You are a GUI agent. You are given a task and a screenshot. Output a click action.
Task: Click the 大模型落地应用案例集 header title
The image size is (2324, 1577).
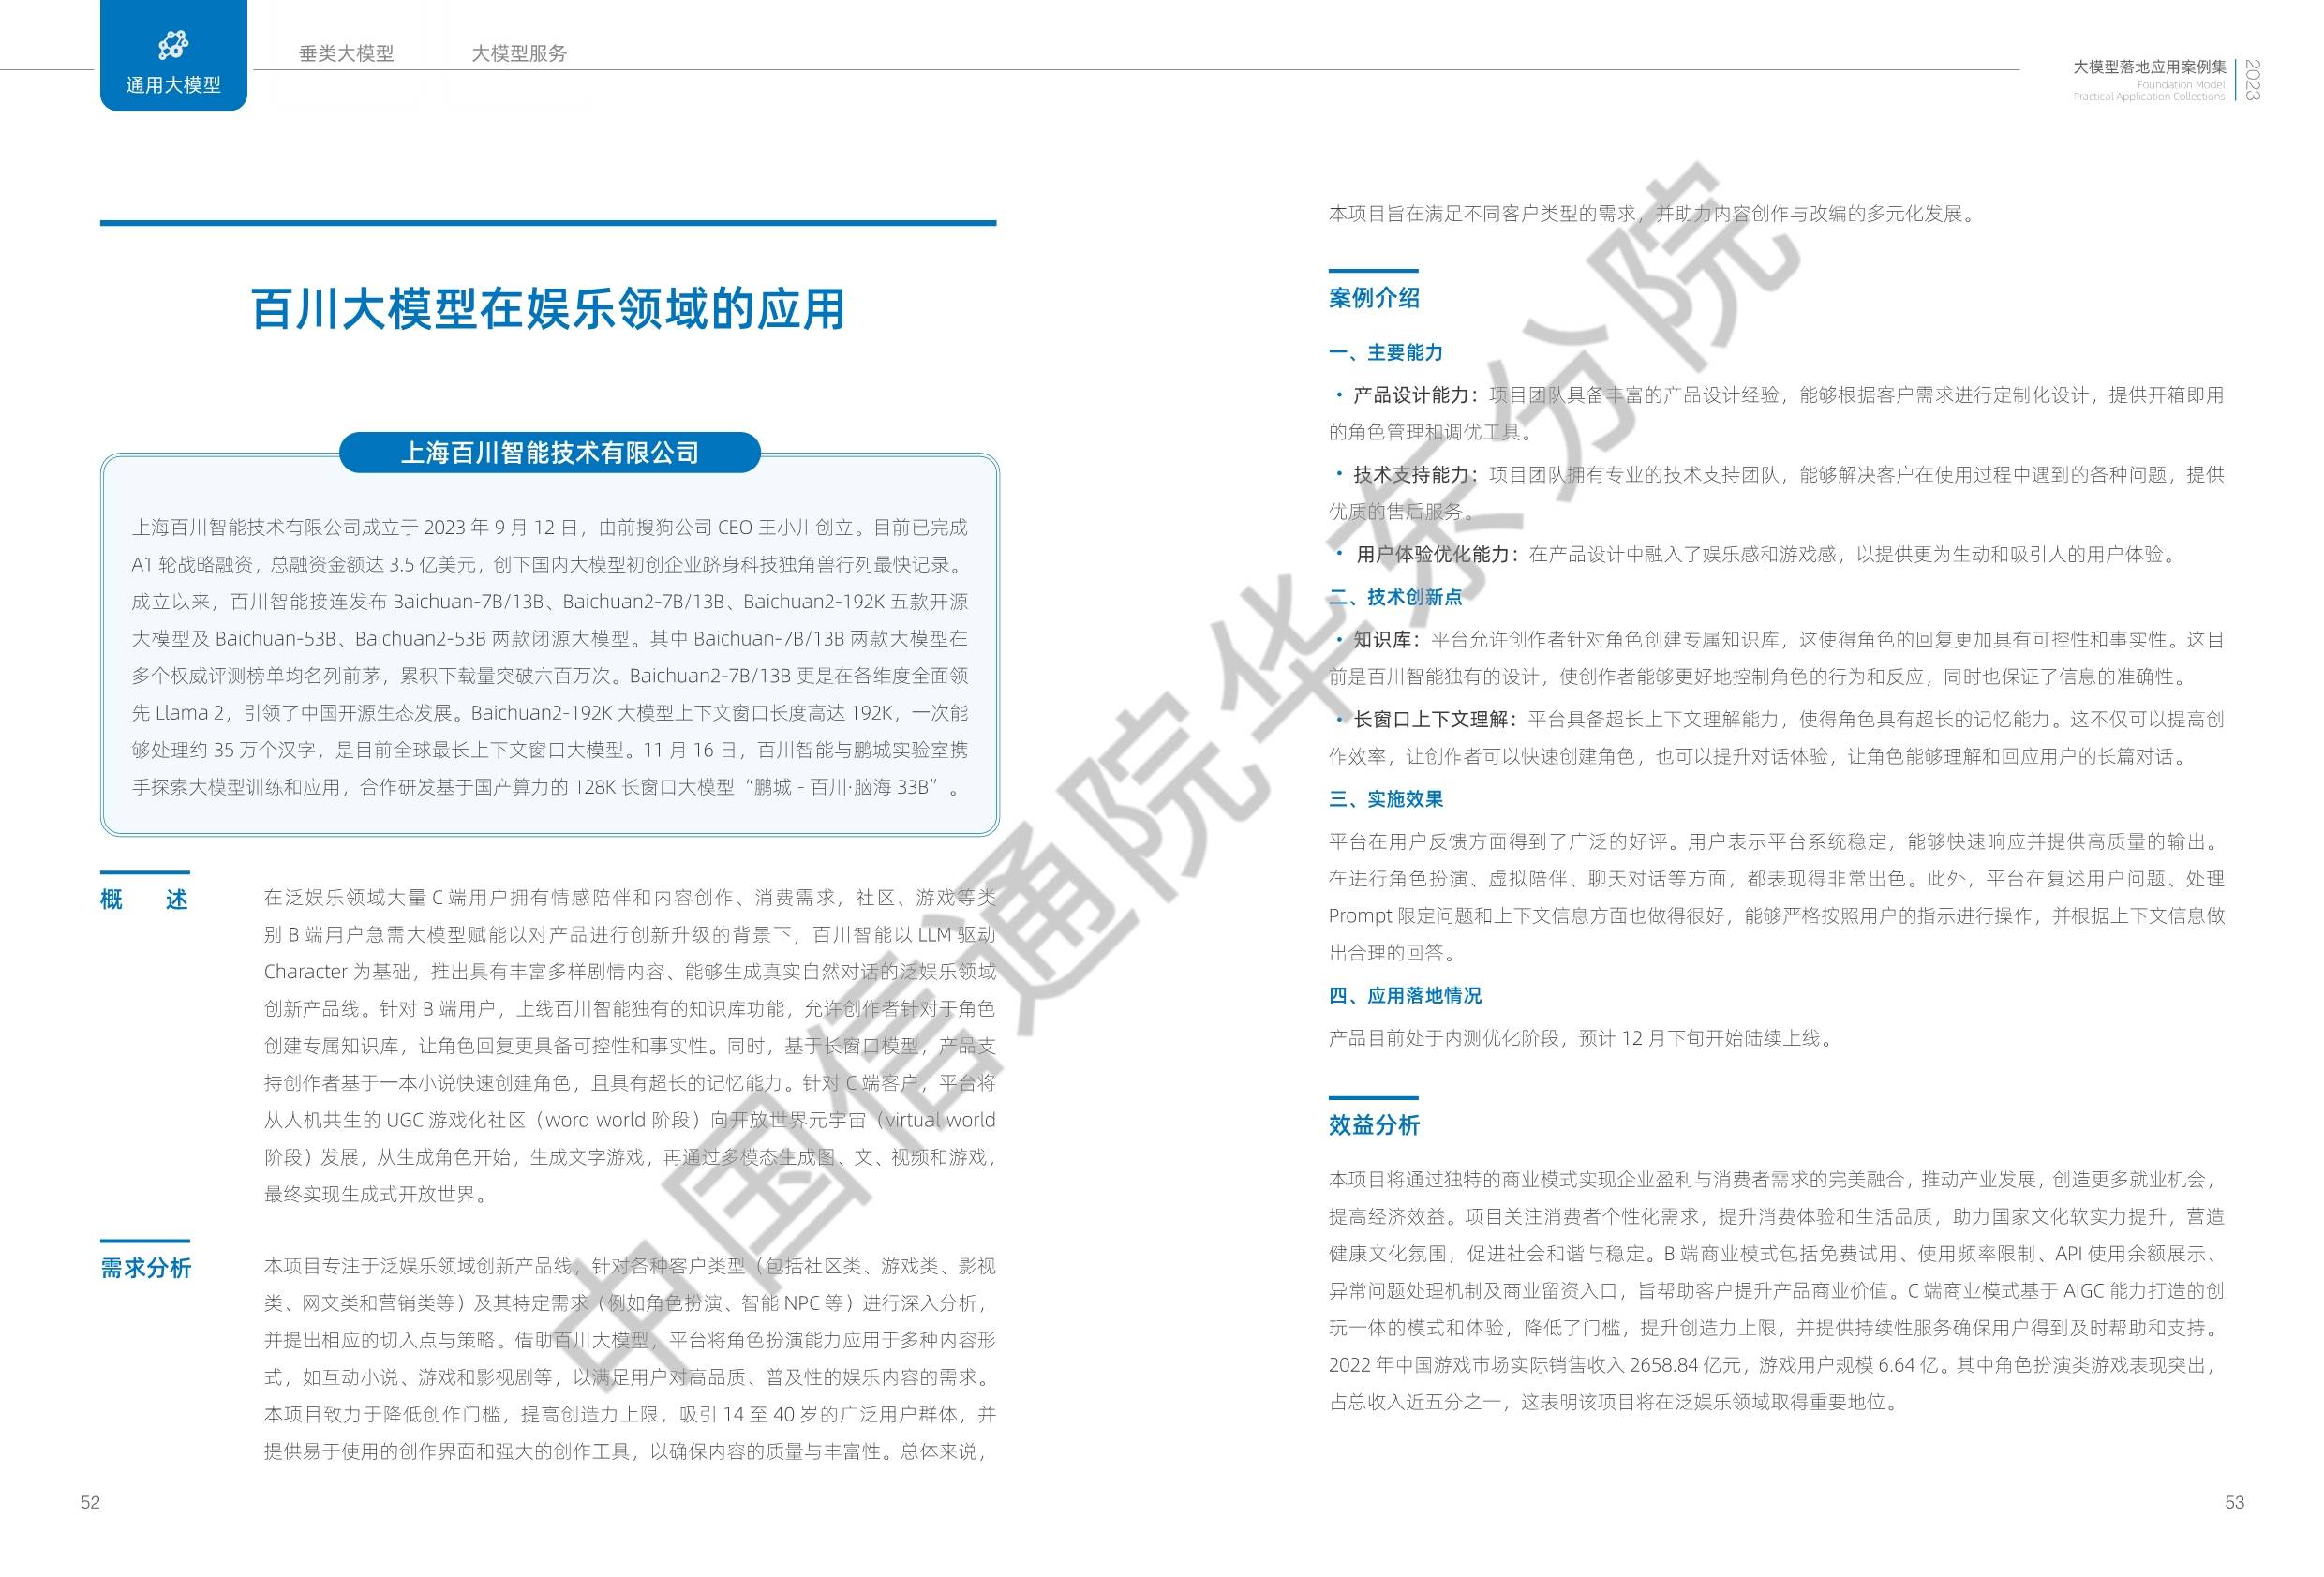click(x=2150, y=67)
